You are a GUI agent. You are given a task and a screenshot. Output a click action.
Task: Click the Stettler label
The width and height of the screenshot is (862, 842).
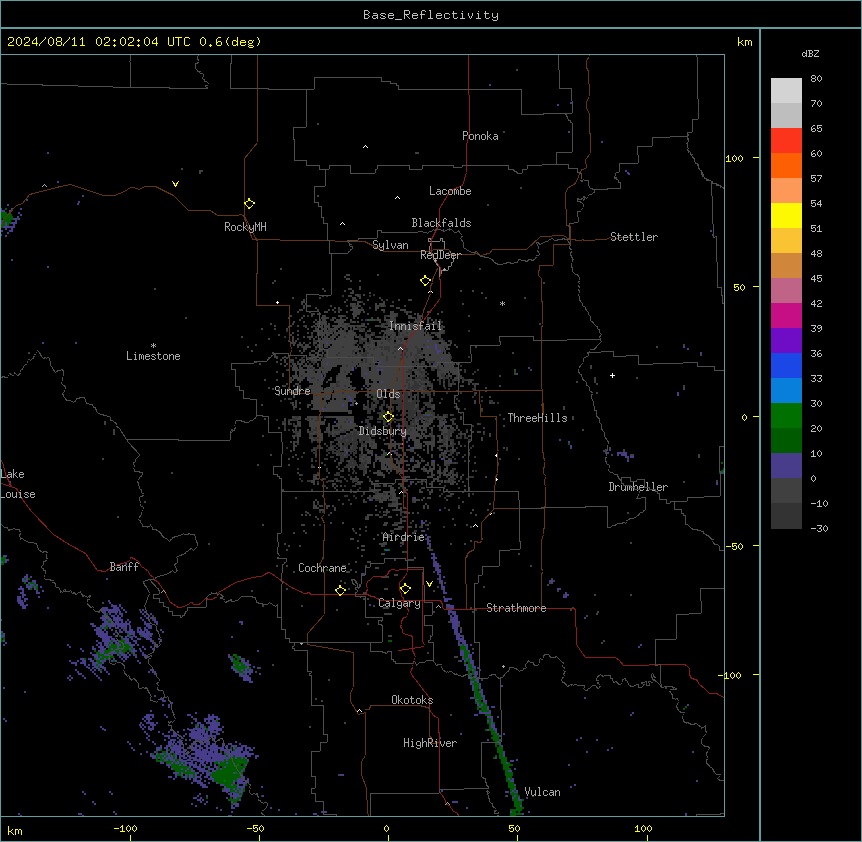point(634,237)
